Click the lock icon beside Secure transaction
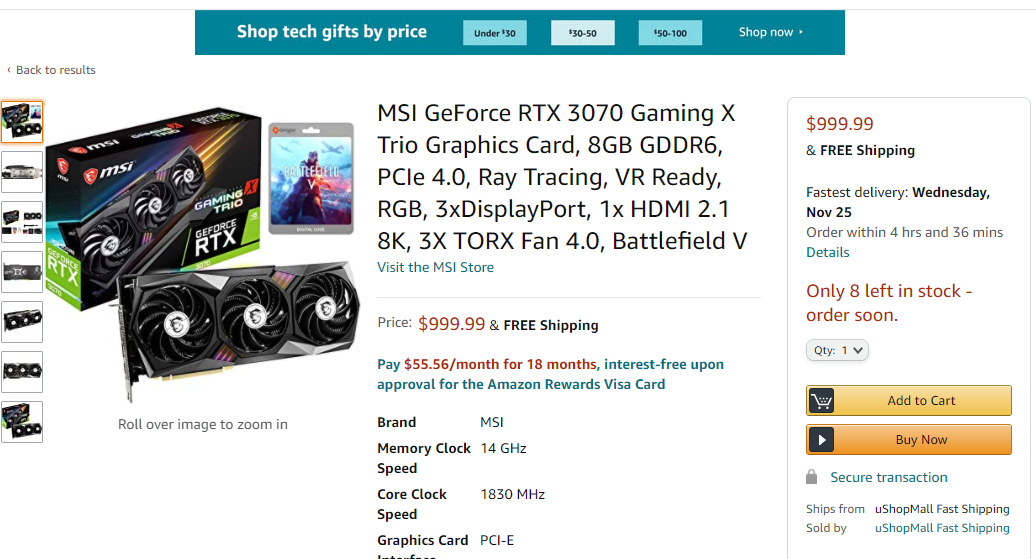This screenshot has height=559, width=1036. [813, 477]
